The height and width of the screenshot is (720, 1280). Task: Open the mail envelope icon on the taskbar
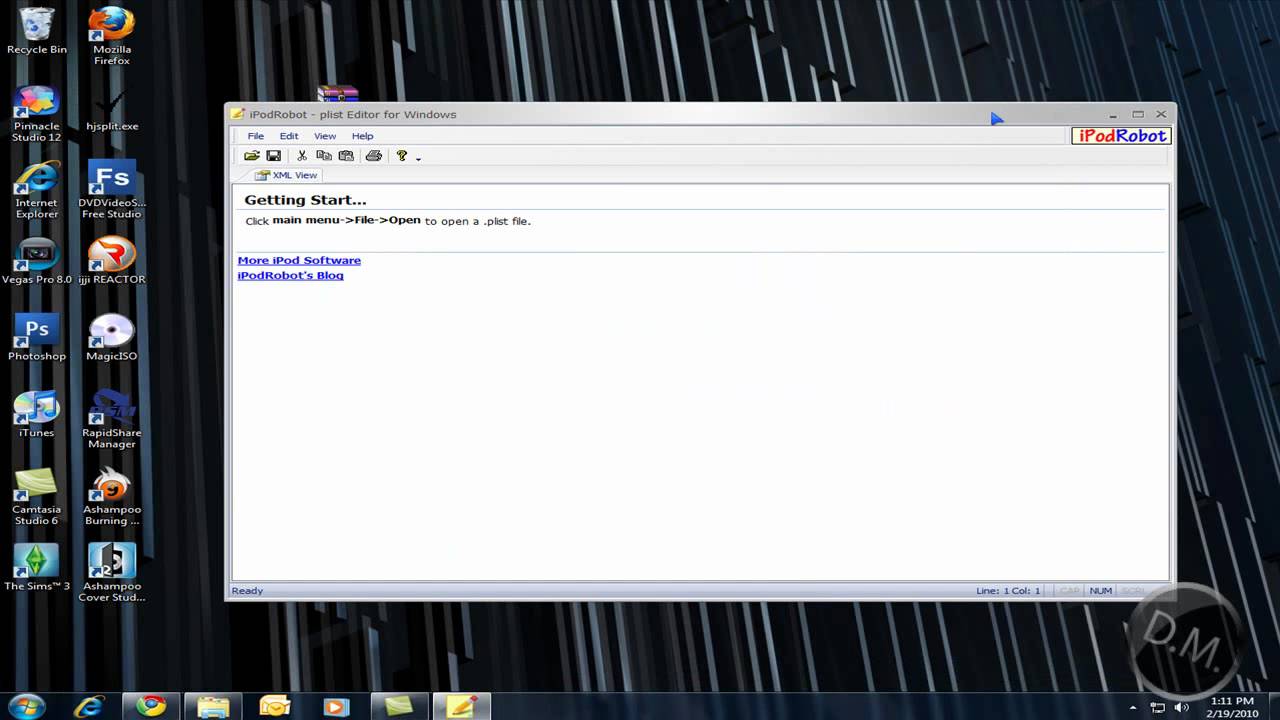click(x=275, y=706)
